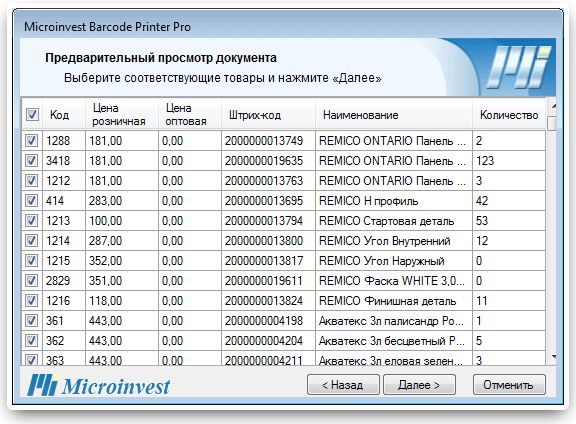Uncheck the row with code 361
Image resolution: width=576 pixels, height=424 pixels.
point(32,321)
